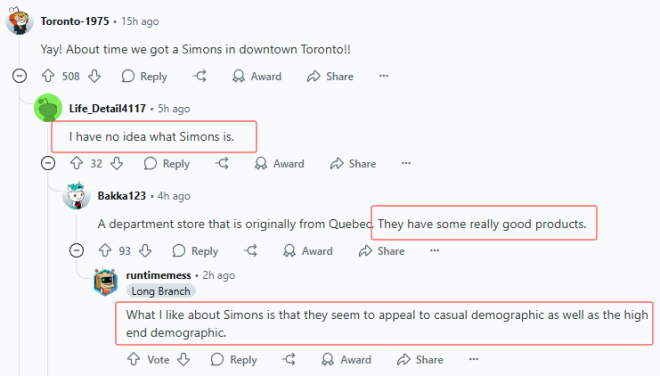Open more options on Toronto-1975's comment
This screenshot has height=376, width=660.
point(383,76)
